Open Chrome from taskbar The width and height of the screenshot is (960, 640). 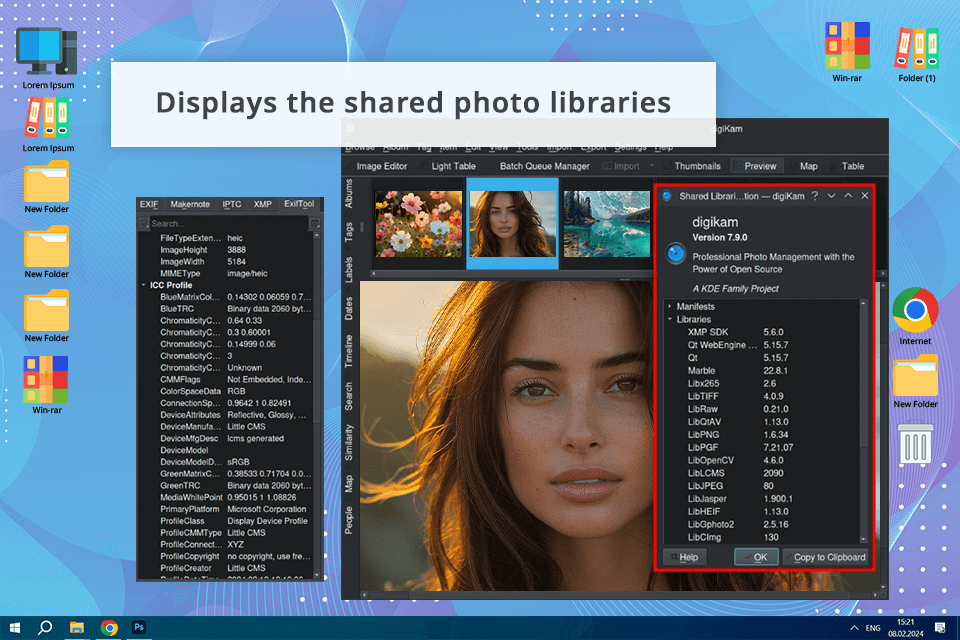pyautogui.click(x=109, y=628)
